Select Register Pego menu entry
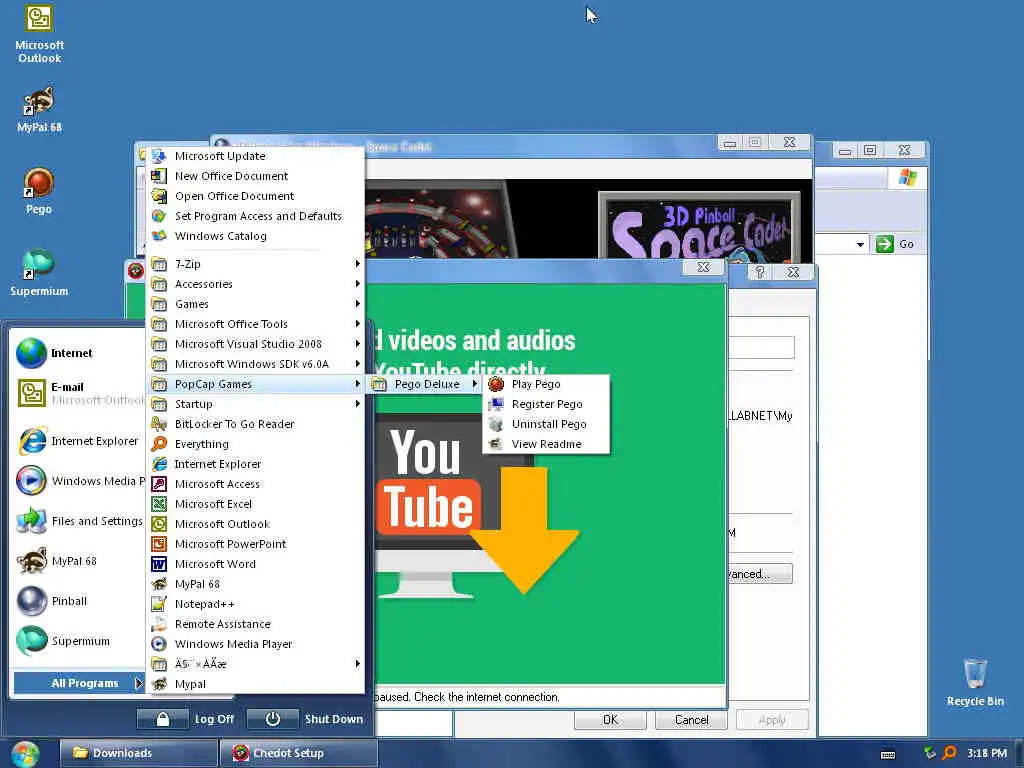Screen dimensions: 1024x768 pyautogui.click(x=546, y=404)
